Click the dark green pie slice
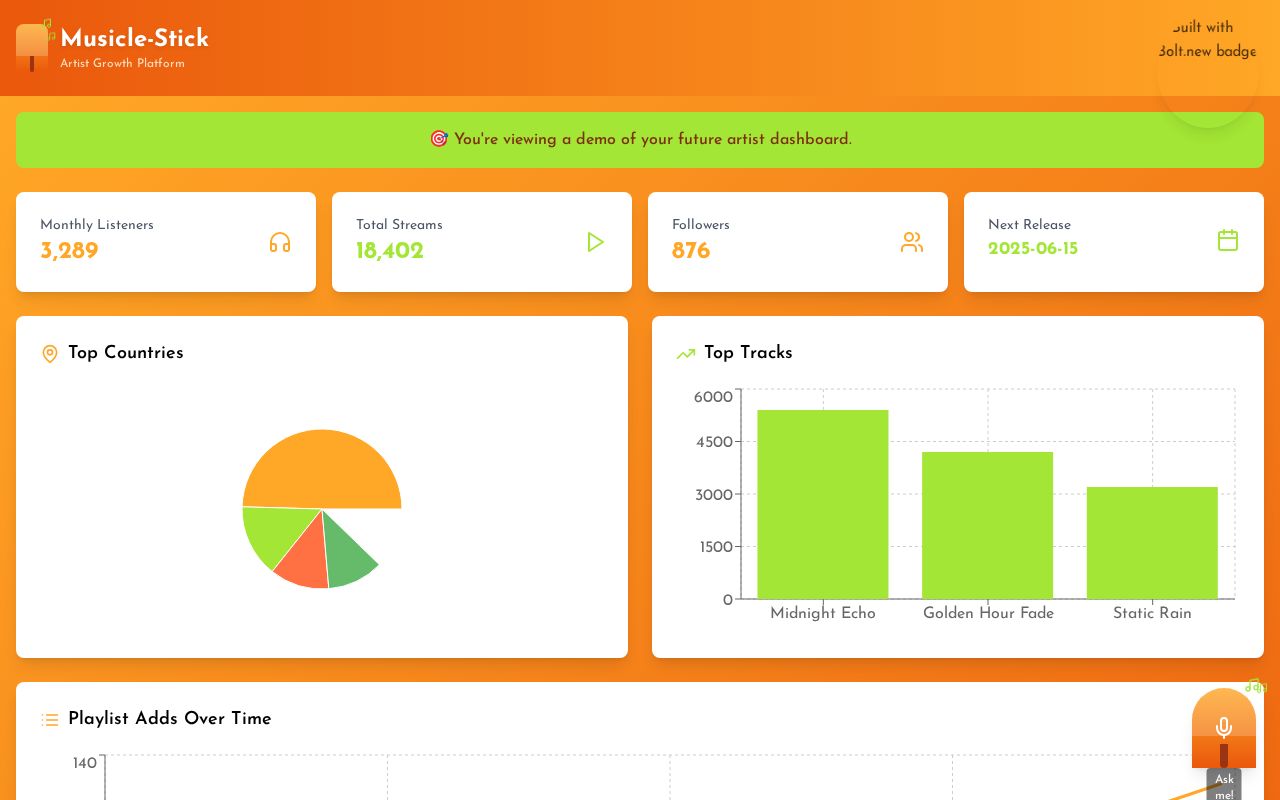1280x800 pixels. click(x=345, y=556)
